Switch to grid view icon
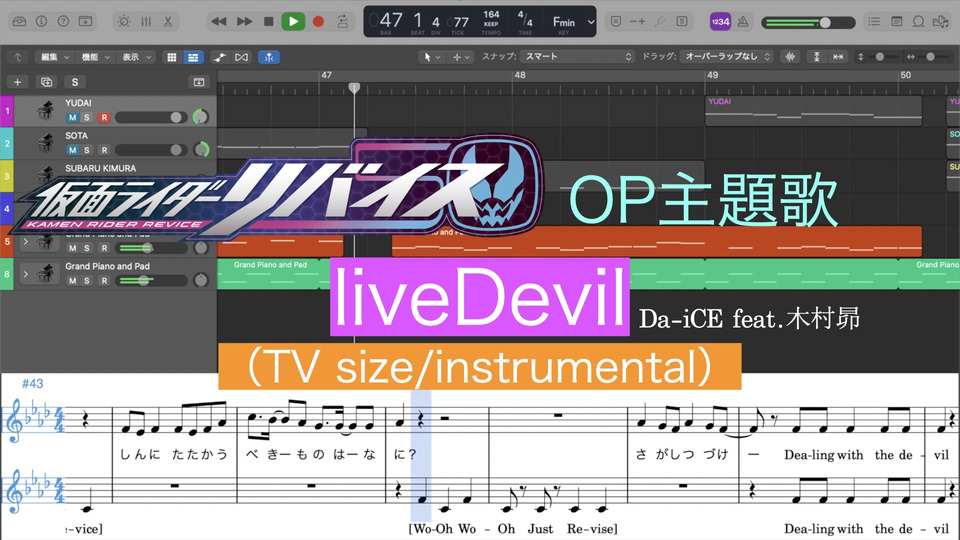The height and width of the screenshot is (540, 960). coord(172,57)
